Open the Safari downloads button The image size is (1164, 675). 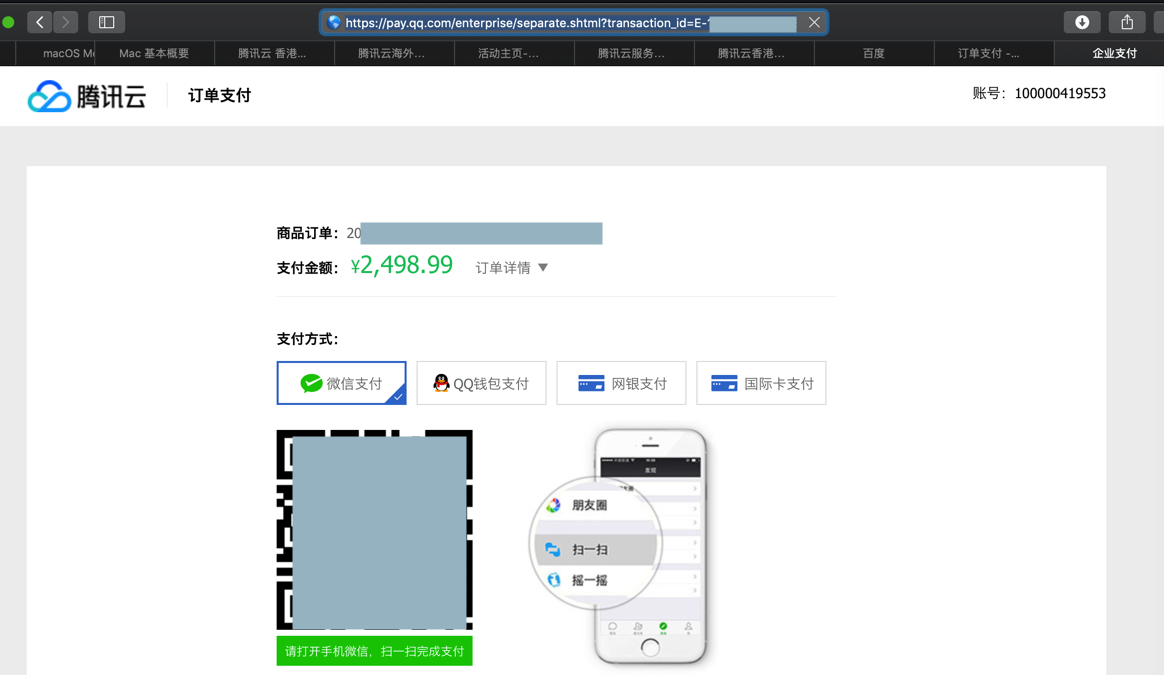click(x=1082, y=22)
